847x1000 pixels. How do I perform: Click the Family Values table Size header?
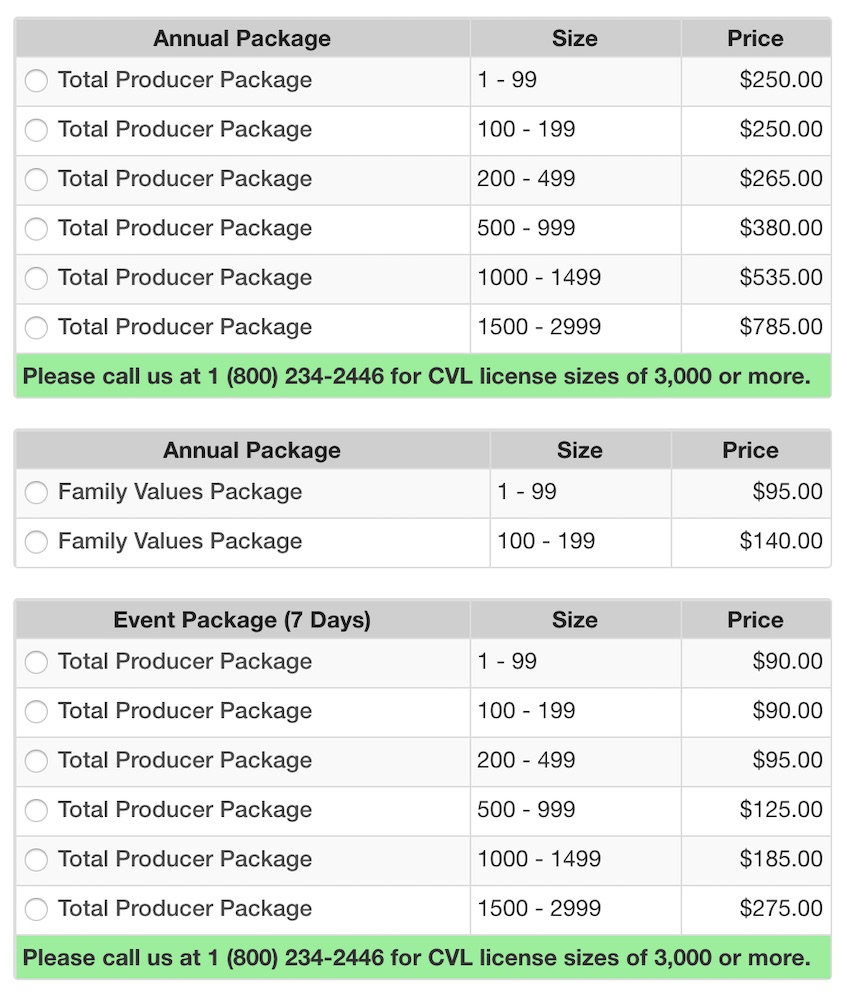tap(580, 450)
